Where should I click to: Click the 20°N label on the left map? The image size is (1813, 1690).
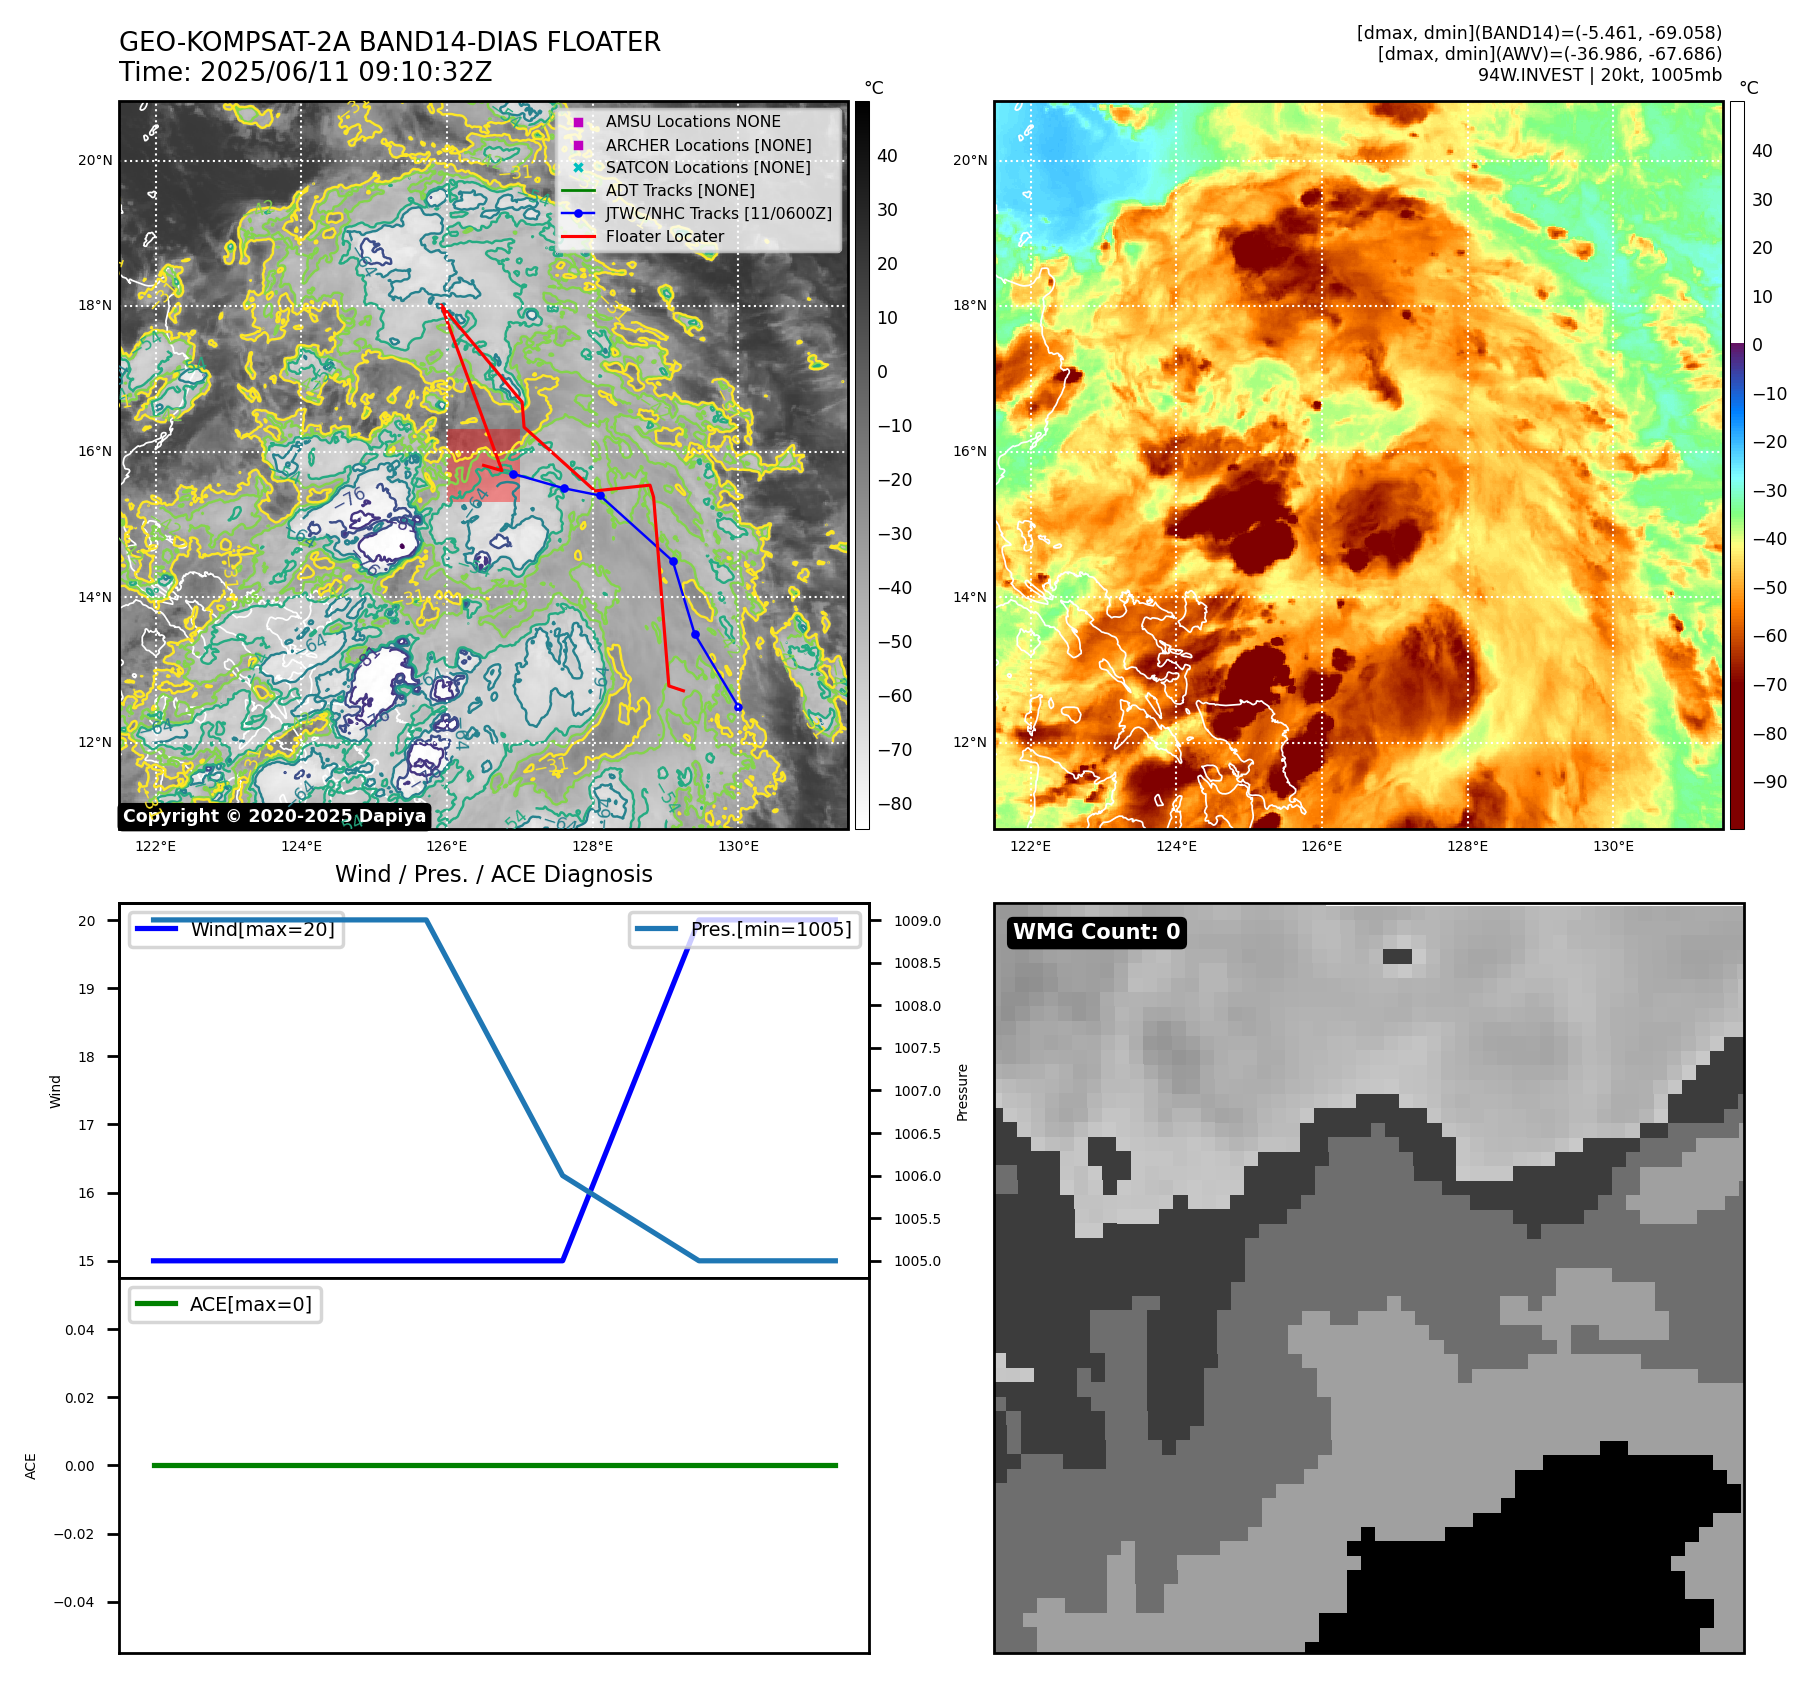tap(96, 160)
